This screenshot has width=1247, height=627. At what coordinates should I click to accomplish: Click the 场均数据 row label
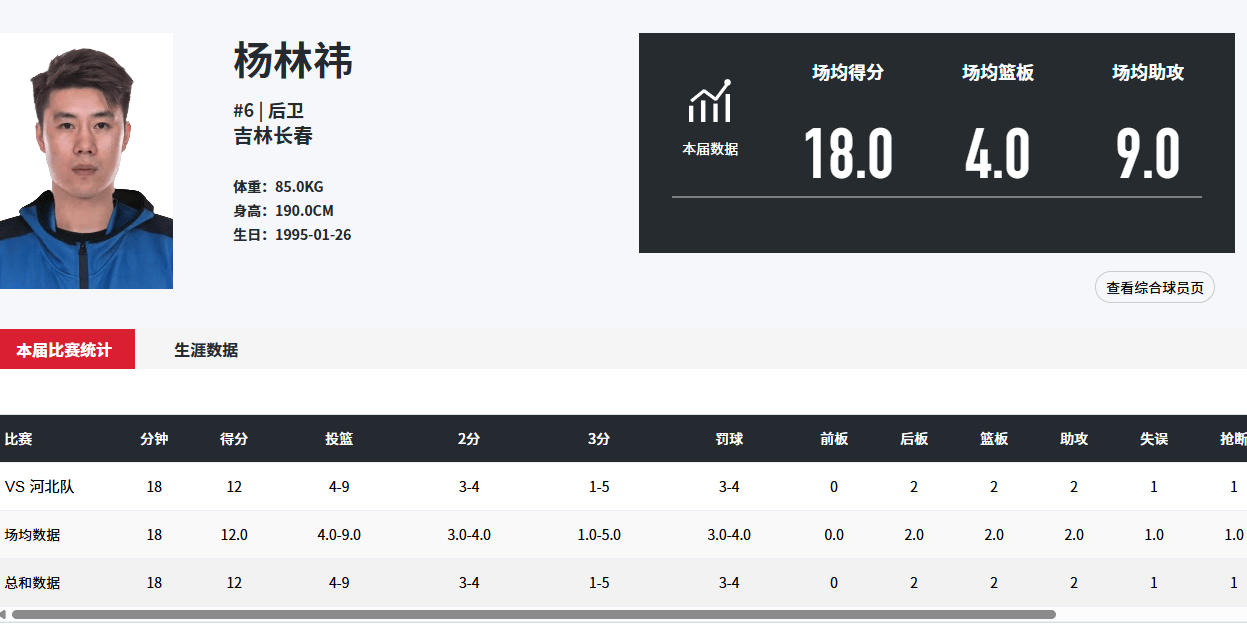tap(33, 535)
